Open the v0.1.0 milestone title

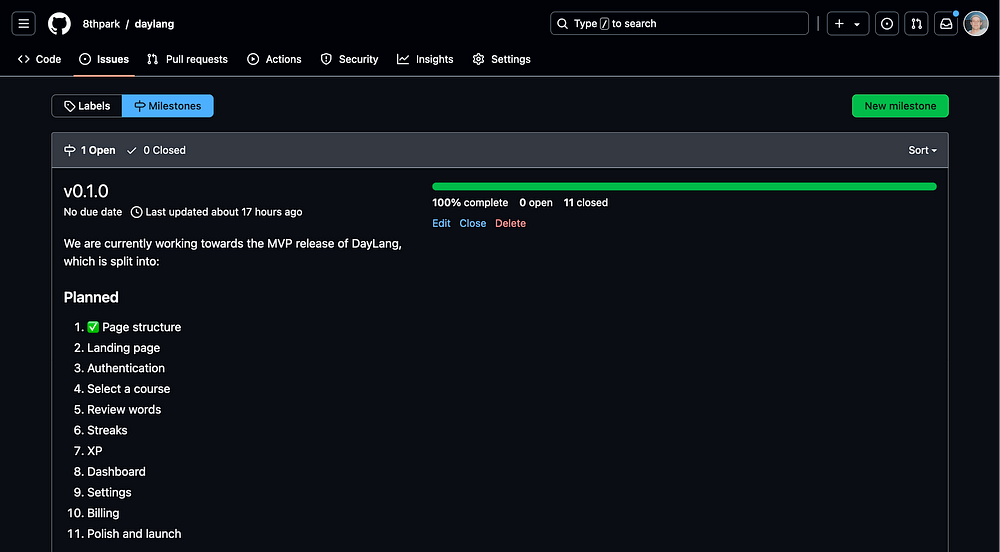86,191
